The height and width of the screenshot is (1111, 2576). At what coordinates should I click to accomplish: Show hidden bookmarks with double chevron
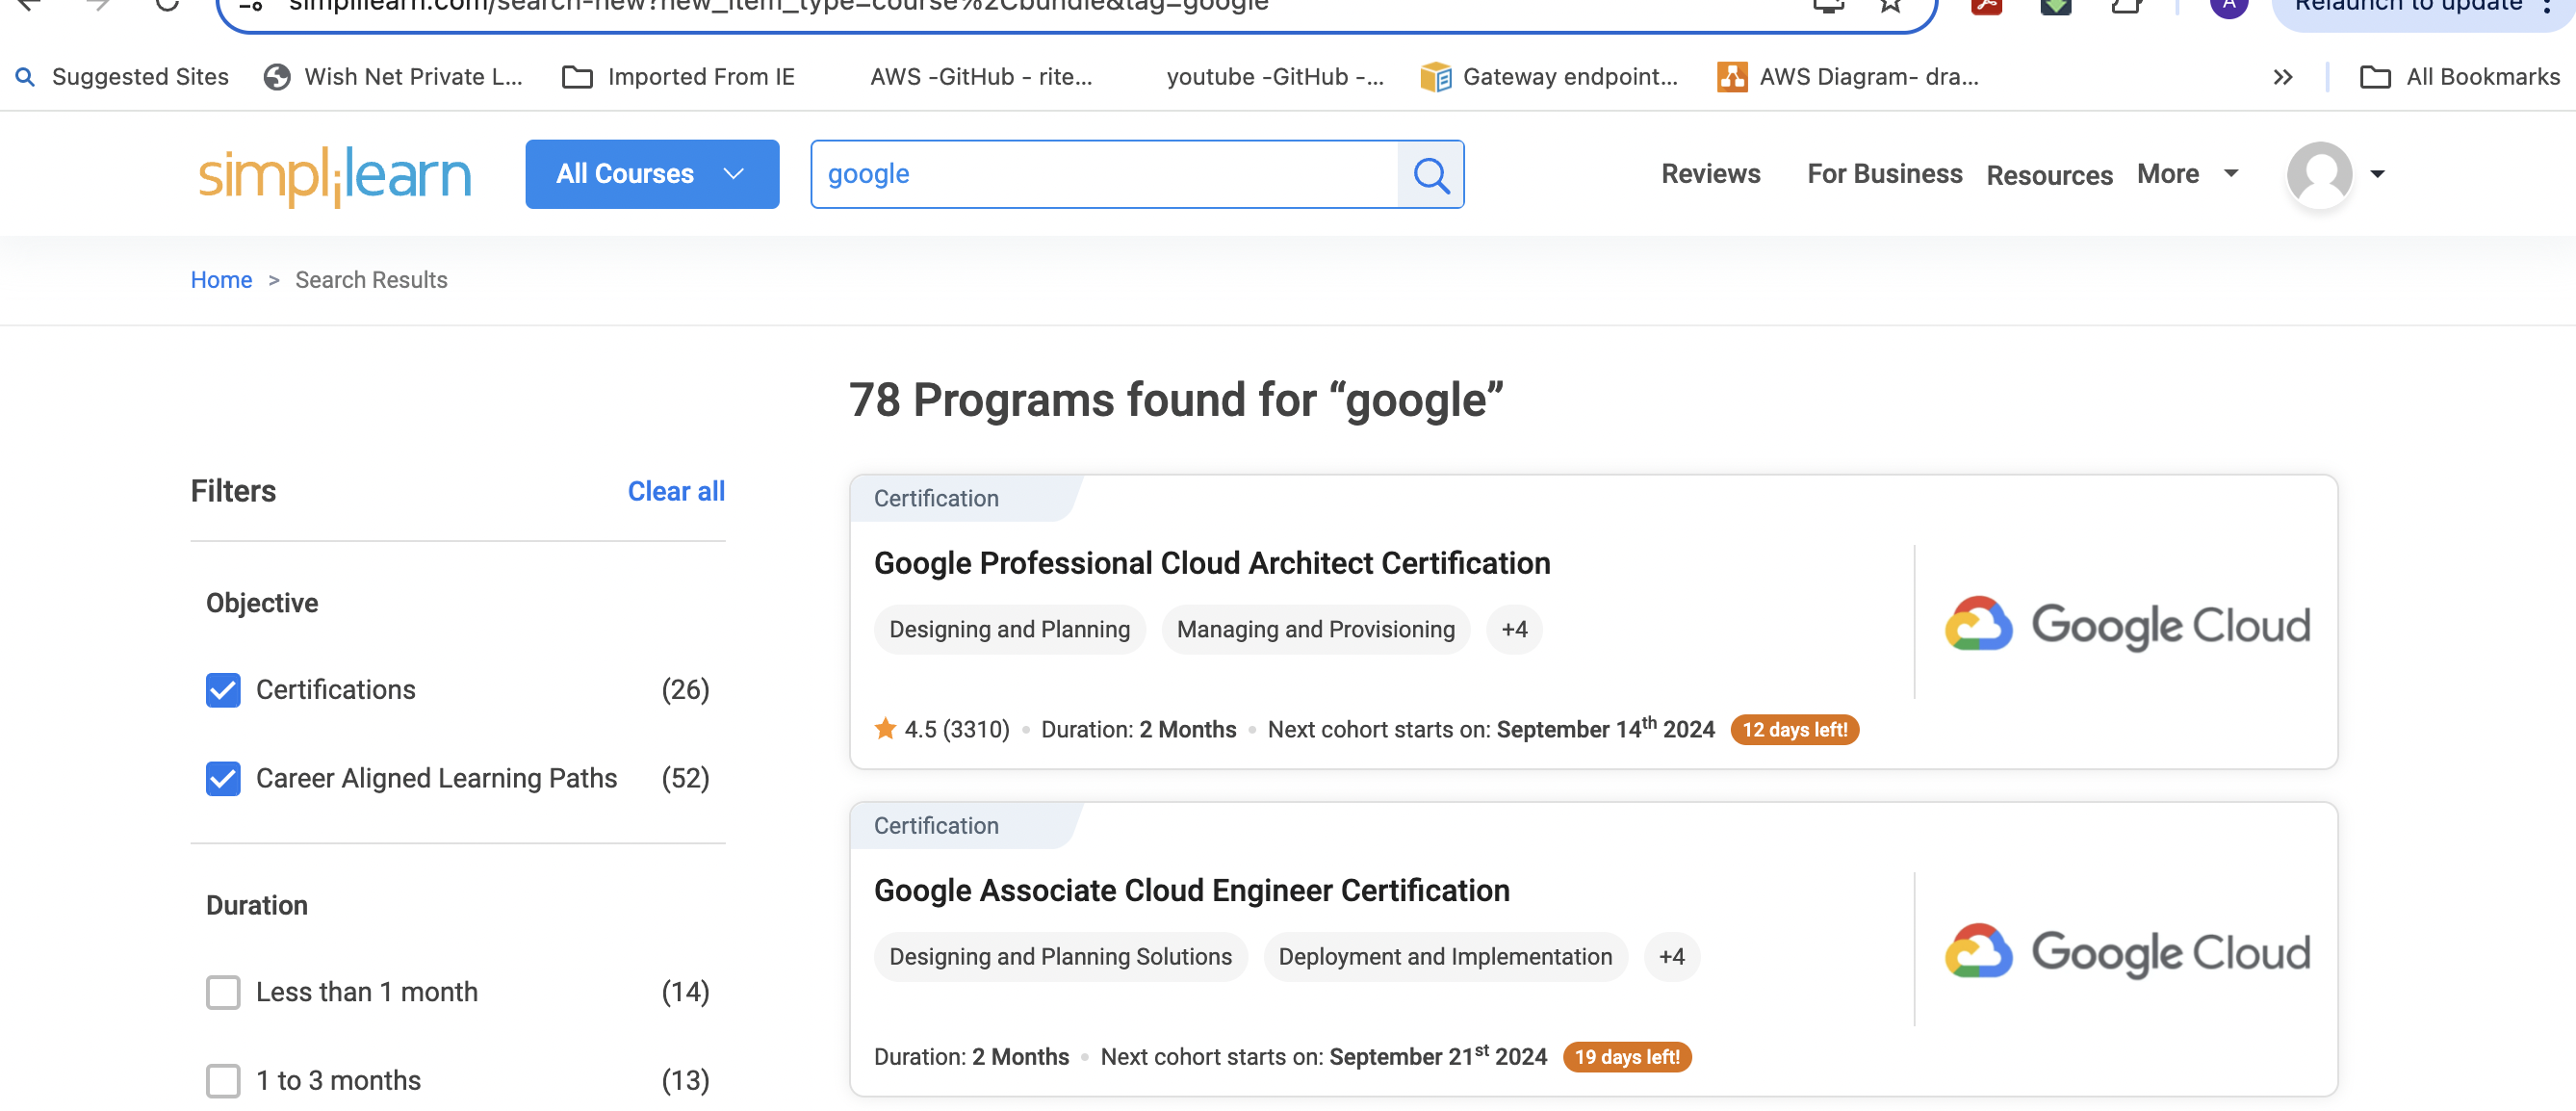pos(2282,77)
